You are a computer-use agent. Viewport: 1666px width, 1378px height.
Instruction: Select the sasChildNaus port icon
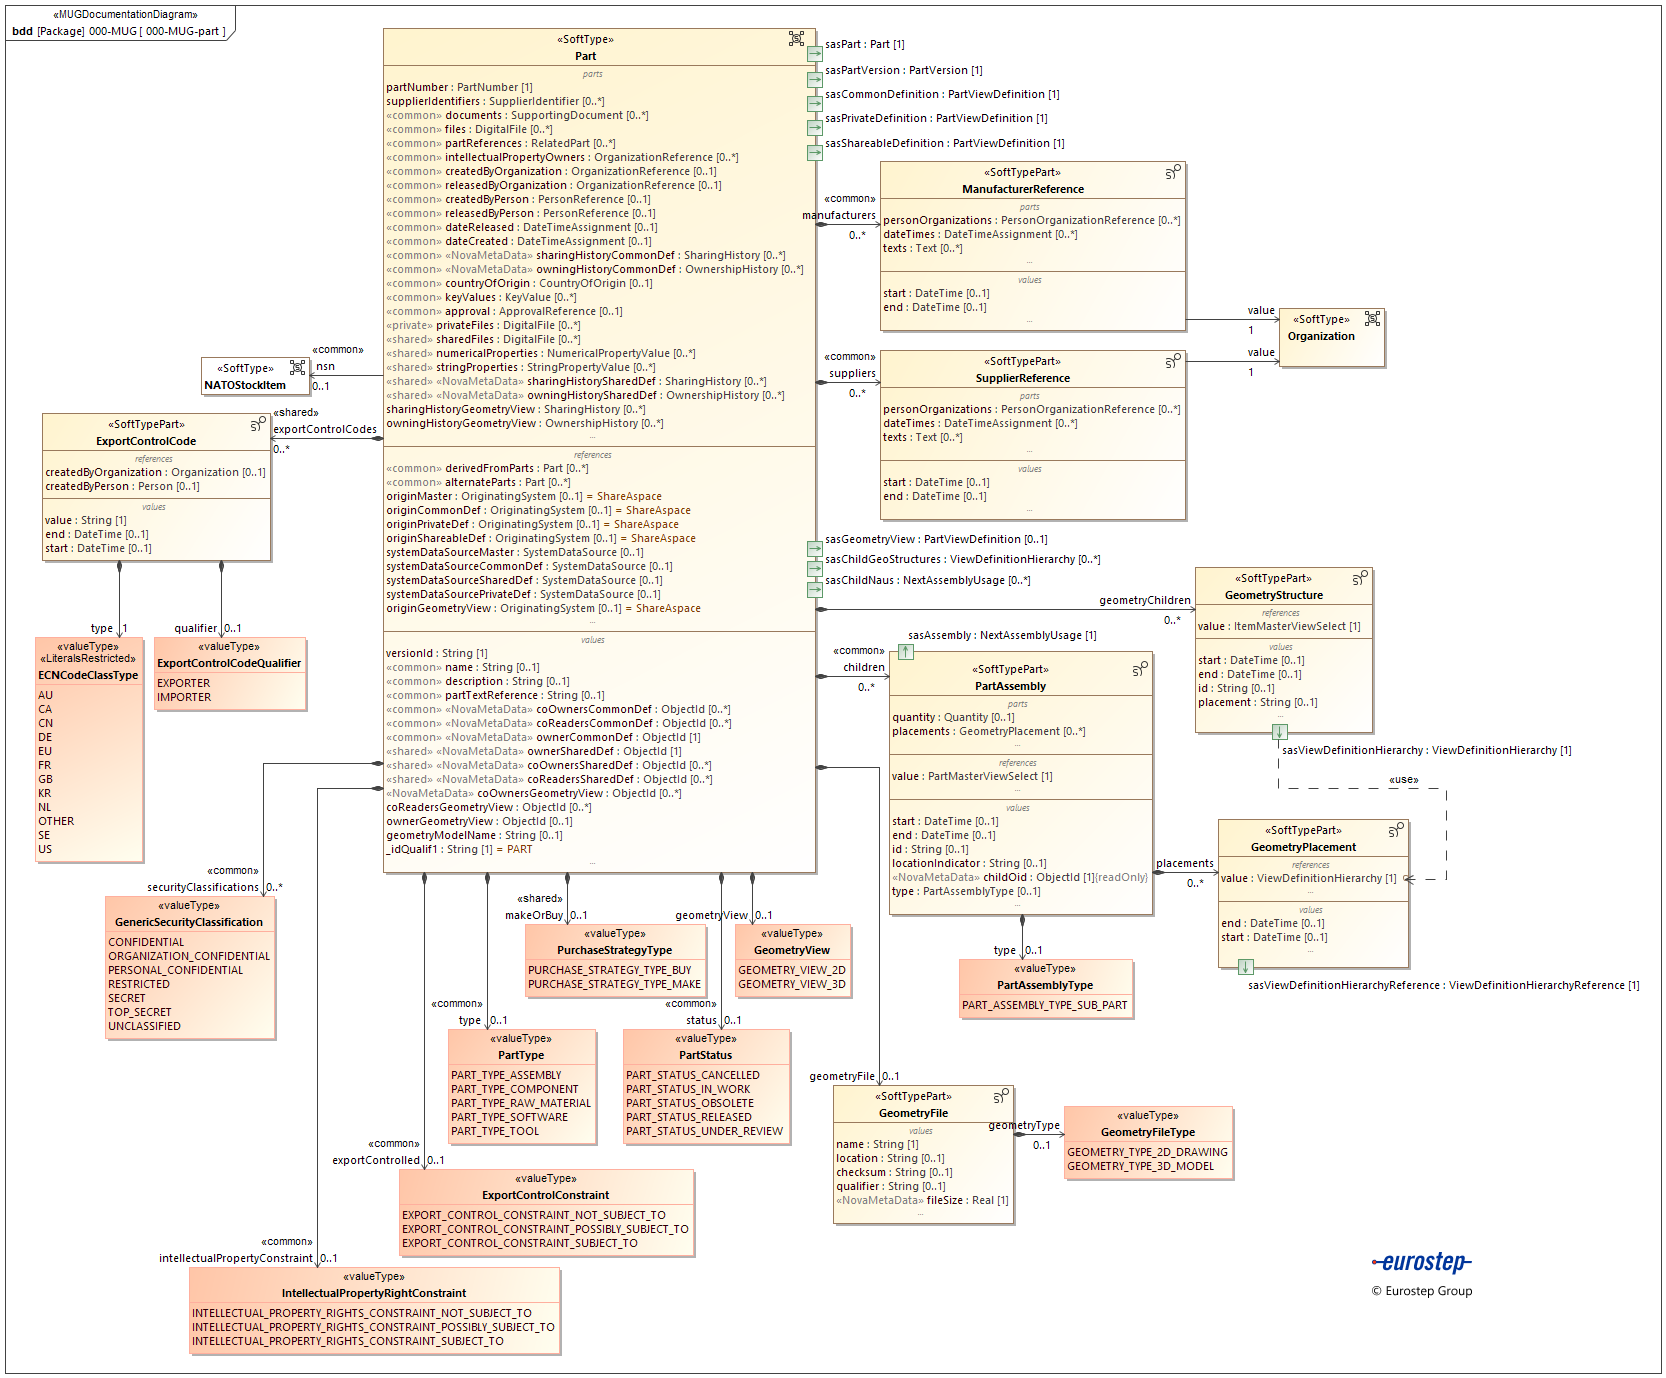click(815, 589)
